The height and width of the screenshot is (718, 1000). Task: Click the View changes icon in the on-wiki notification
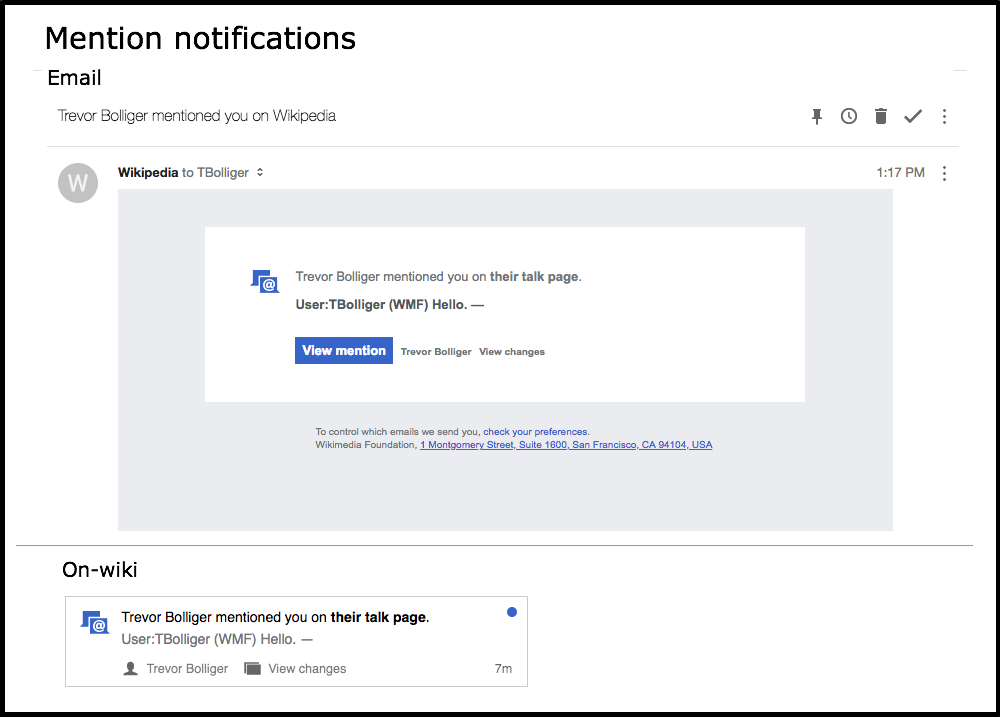pos(253,668)
